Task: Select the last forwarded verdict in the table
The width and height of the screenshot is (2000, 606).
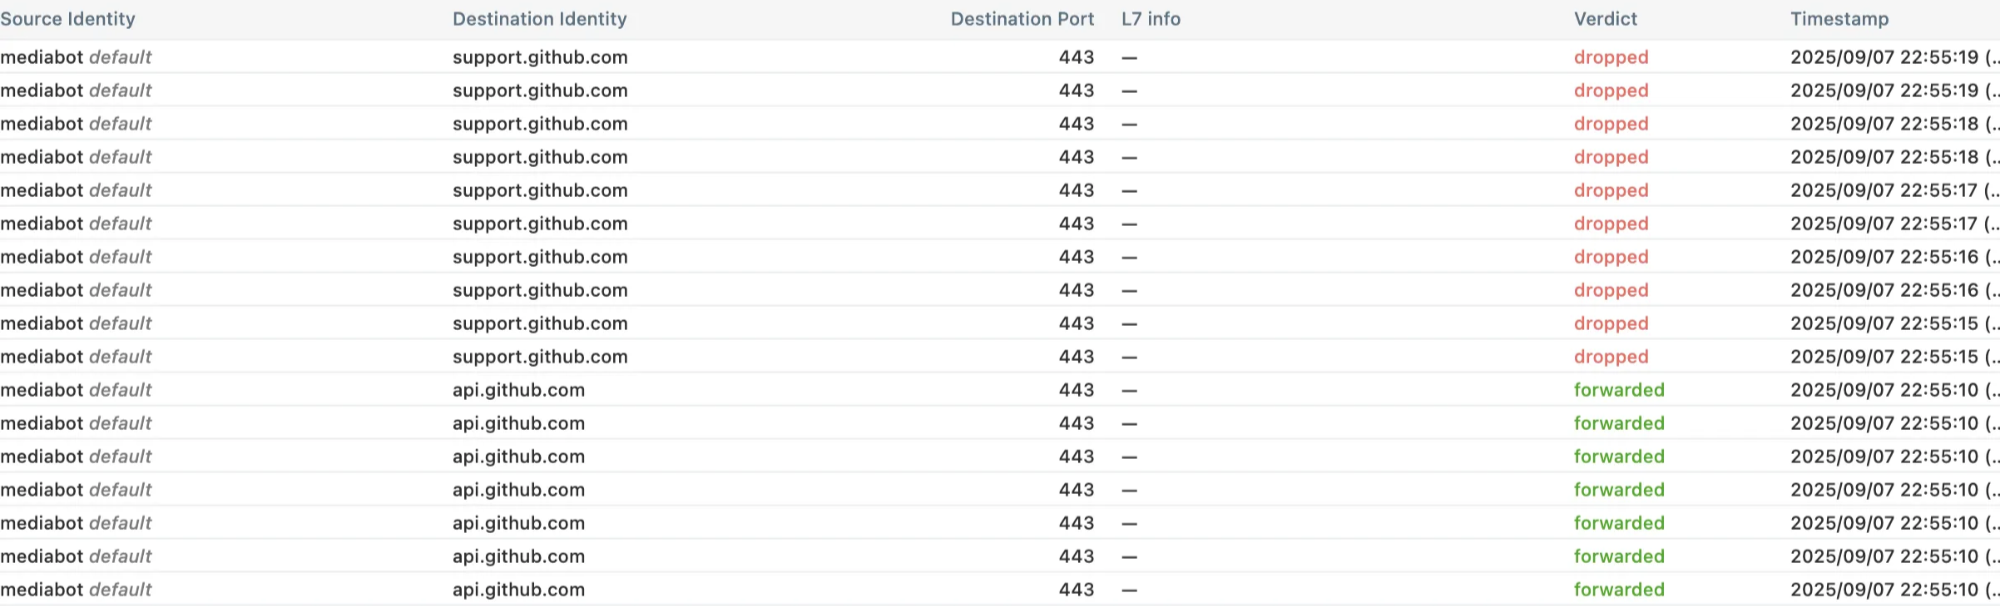Action: [x=1619, y=590]
